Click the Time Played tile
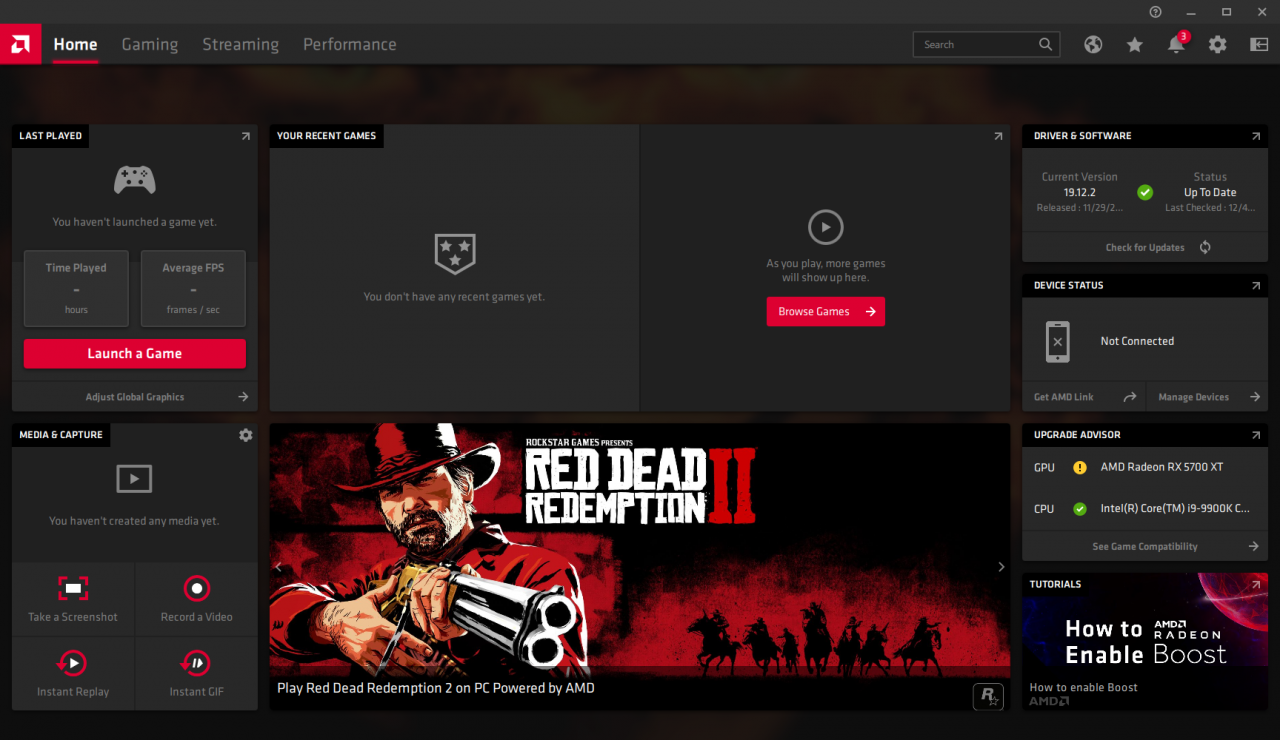This screenshot has width=1280, height=740. click(x=76, y=288)
